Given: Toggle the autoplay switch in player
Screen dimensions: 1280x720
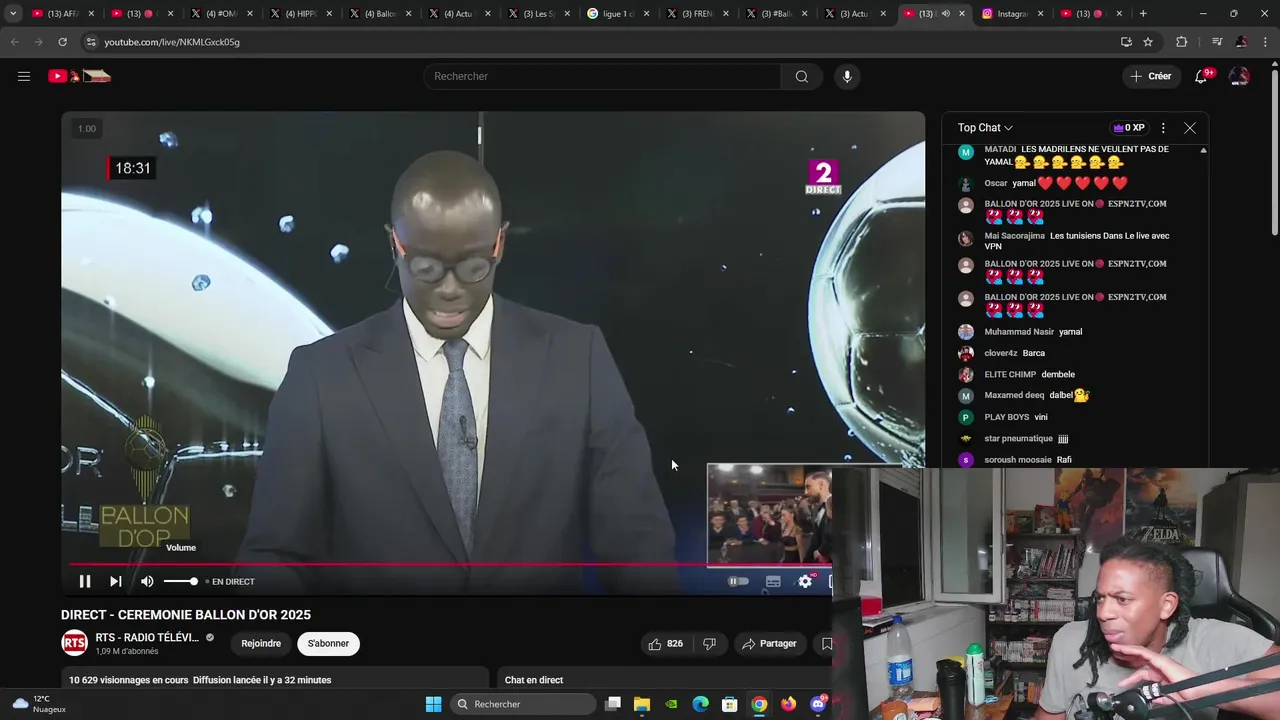Looking at the screenshot, I should click(x=738, y=581).
